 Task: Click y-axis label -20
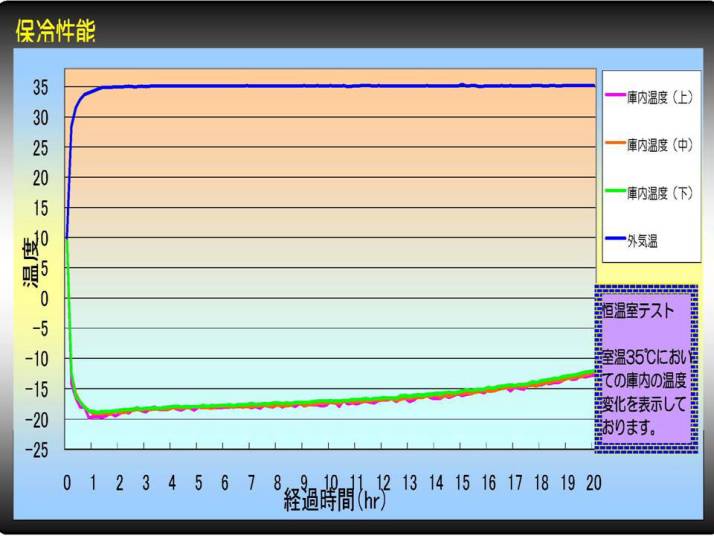[x=36, y=420]
